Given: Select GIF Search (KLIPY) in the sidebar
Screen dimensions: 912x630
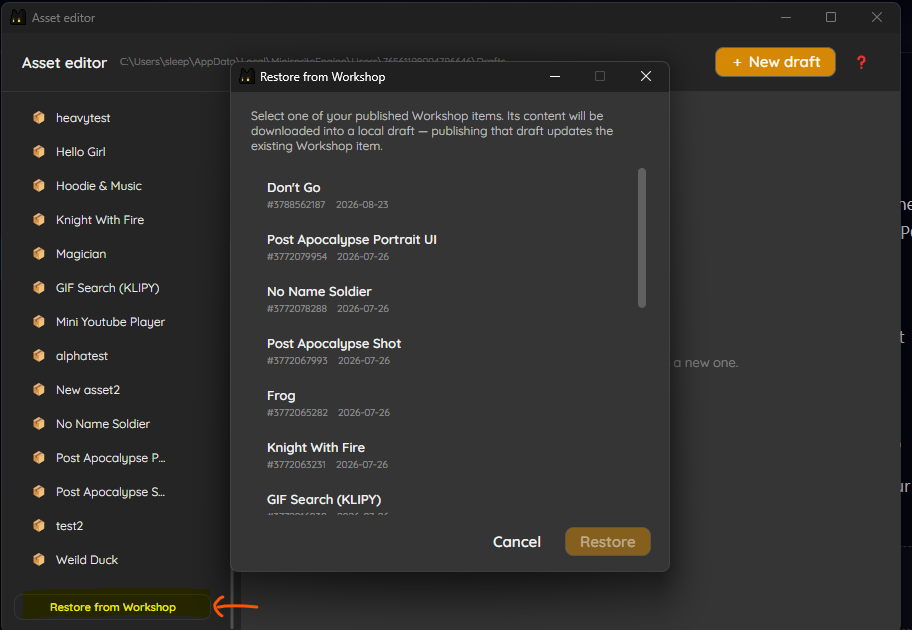Looking at the screenshot, I should coord(108,287).
